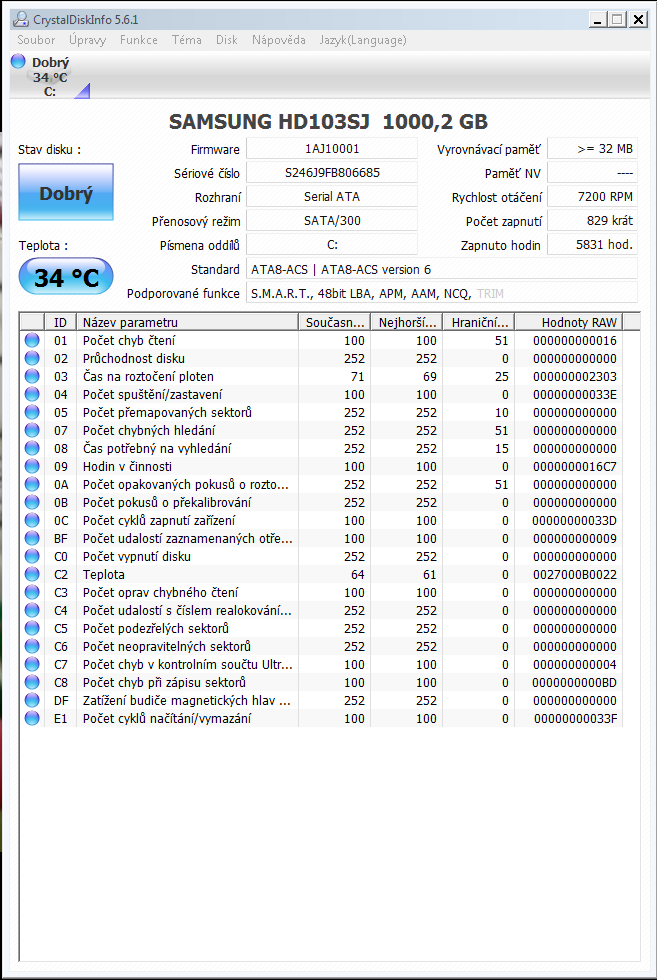Click status icon for Počet pokusů o překalibrování
This screenshot has width=657, height=980.
(32, 502)
